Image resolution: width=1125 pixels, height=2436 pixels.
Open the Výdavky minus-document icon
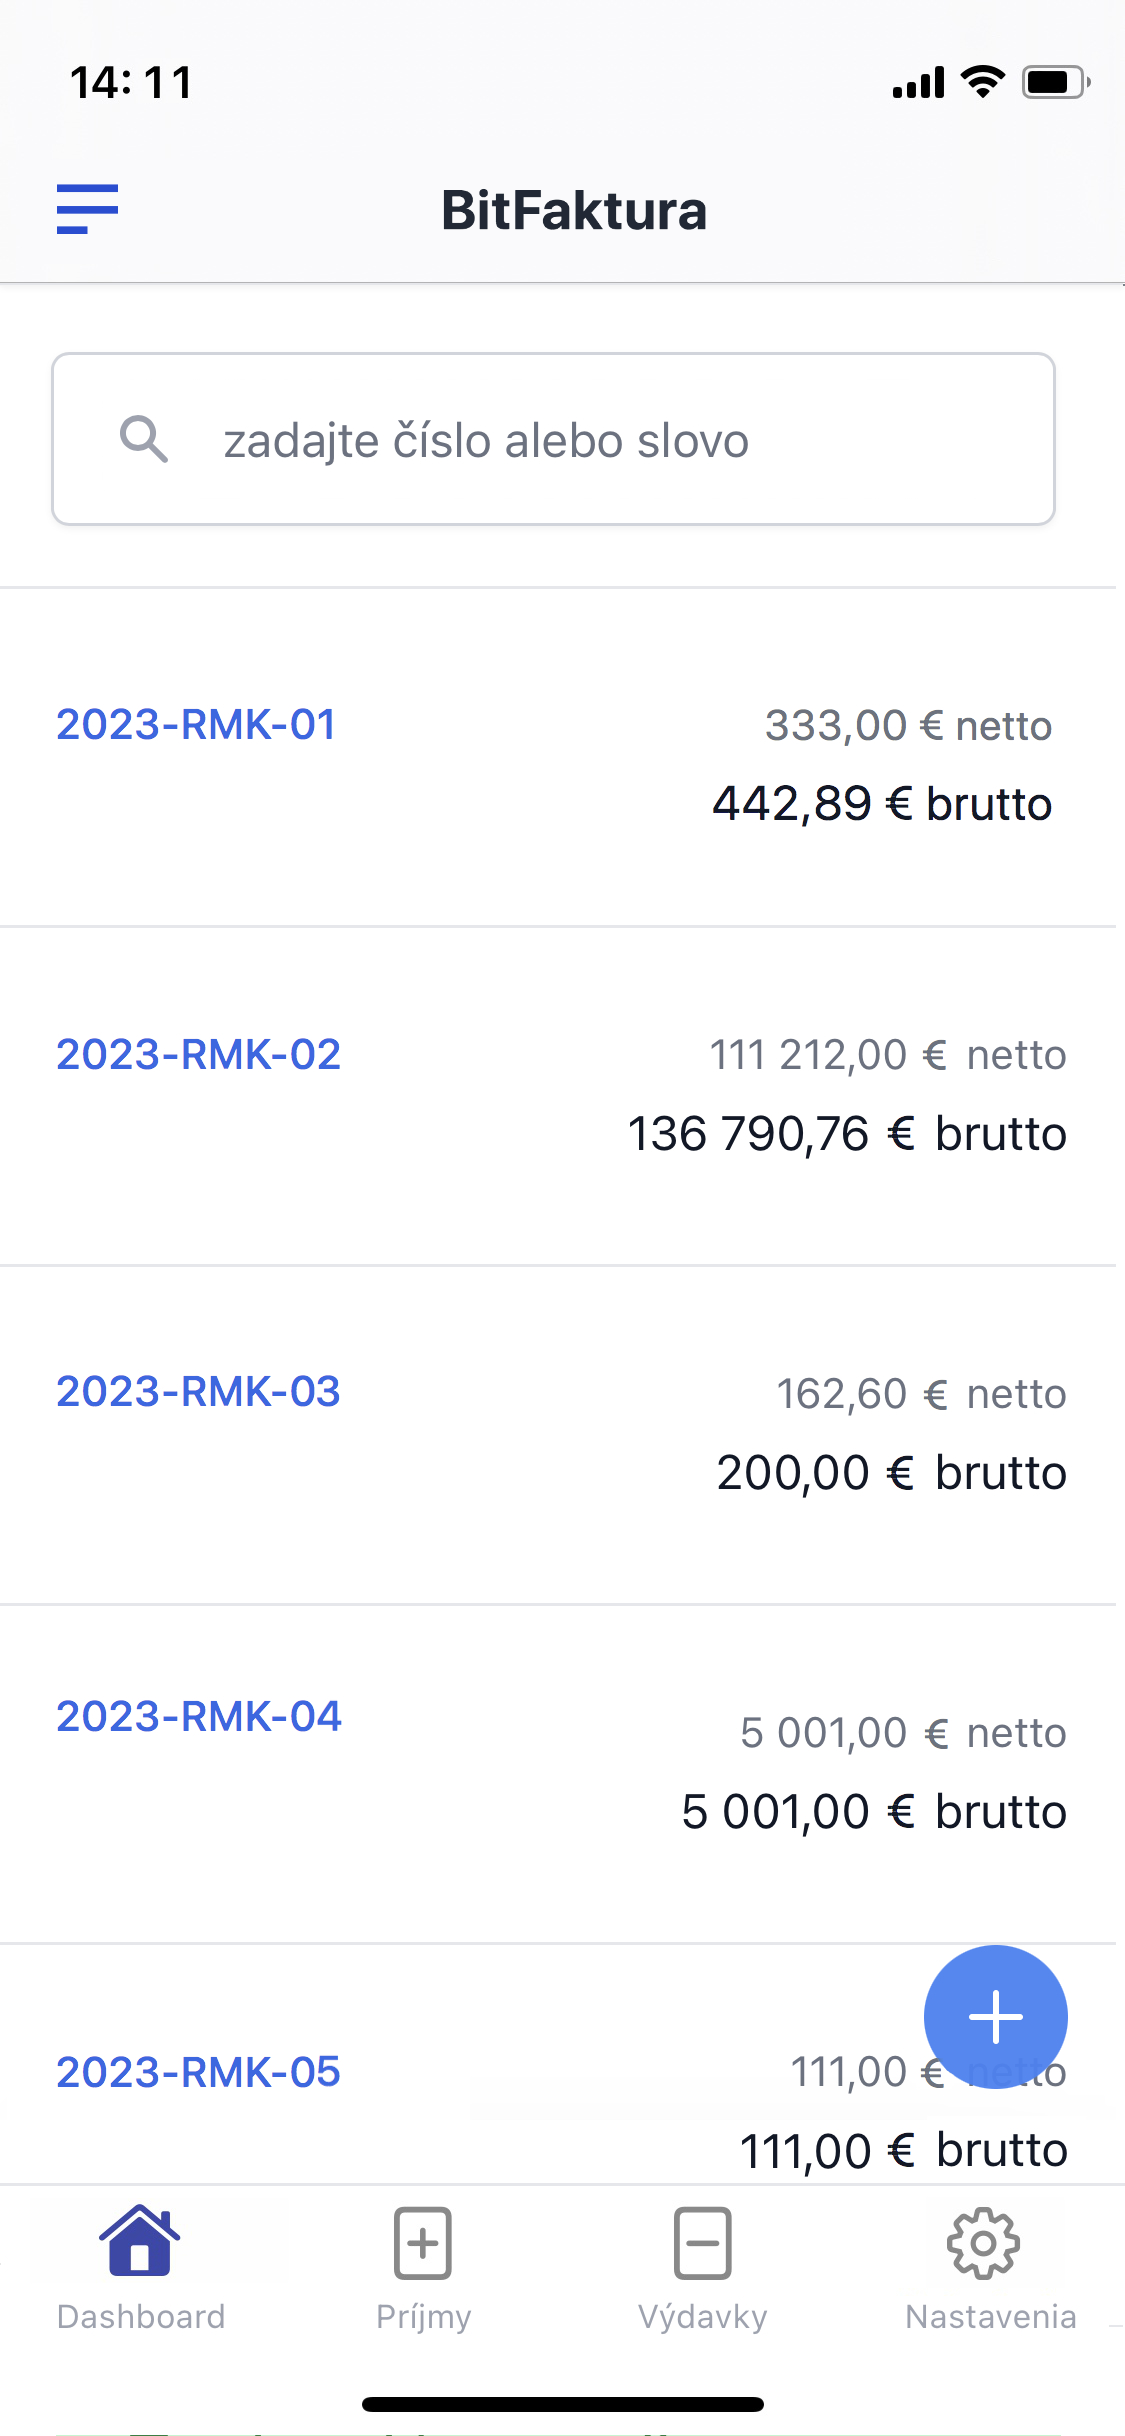point(702,2243)
